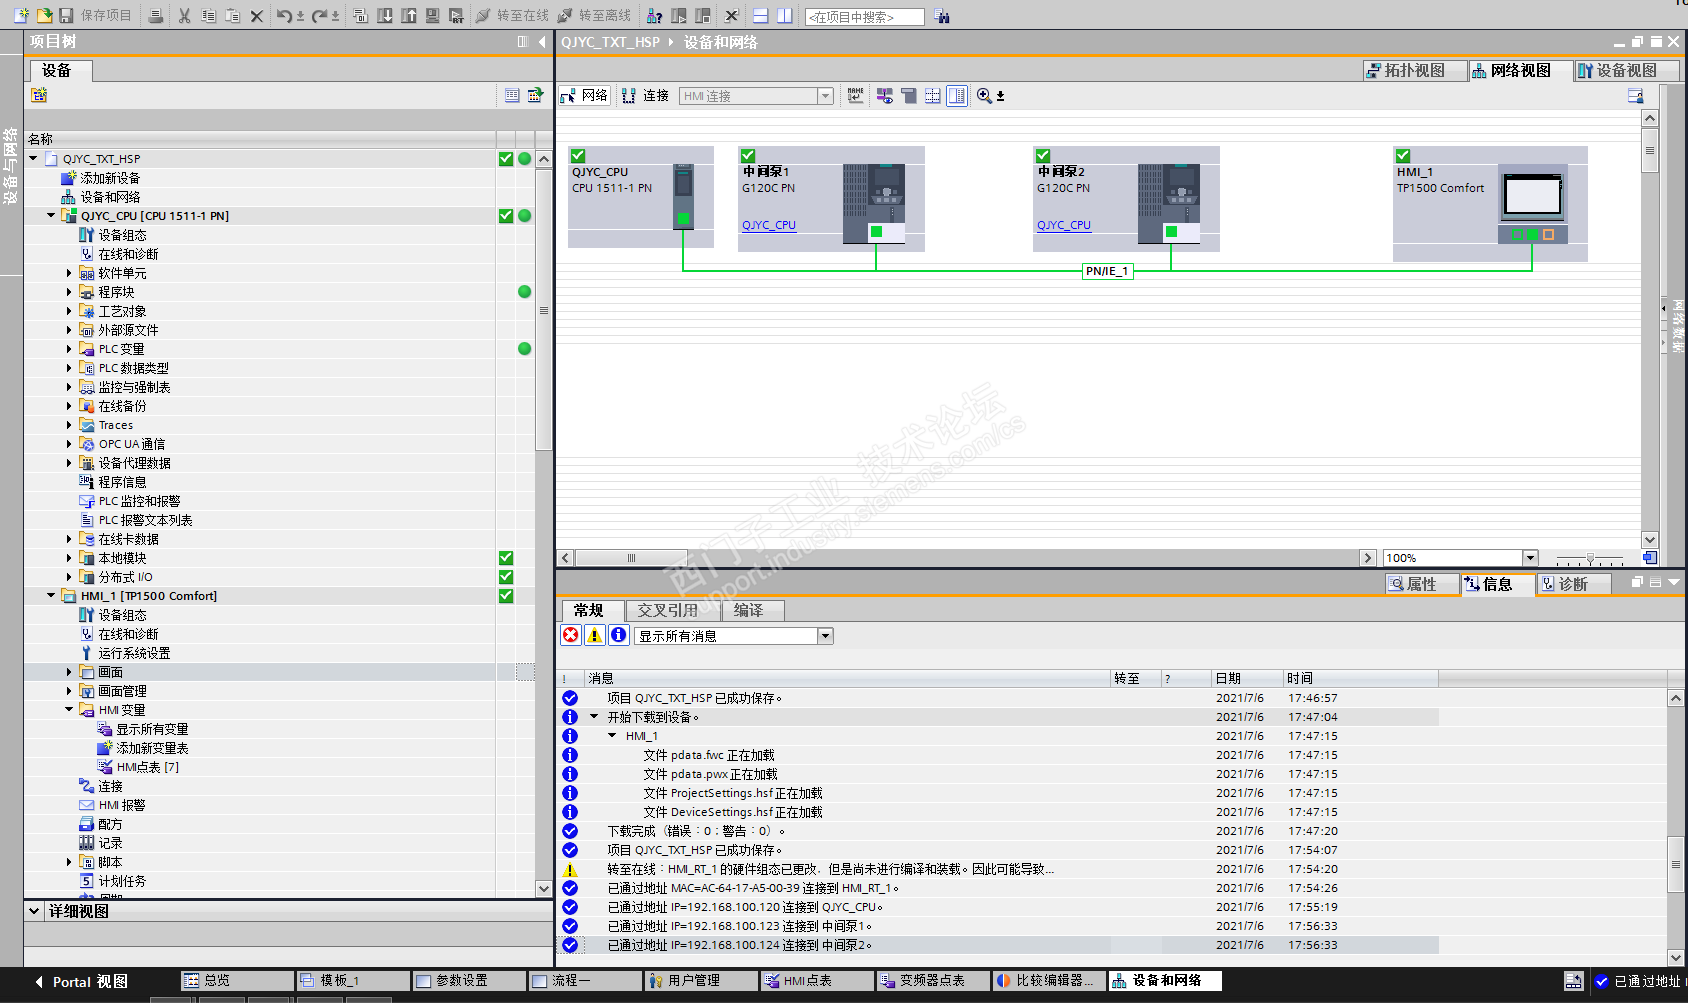The image size is (1688, 1003).
Task: Expand the 画面 tree node
Action: click(x=69, y=672)
